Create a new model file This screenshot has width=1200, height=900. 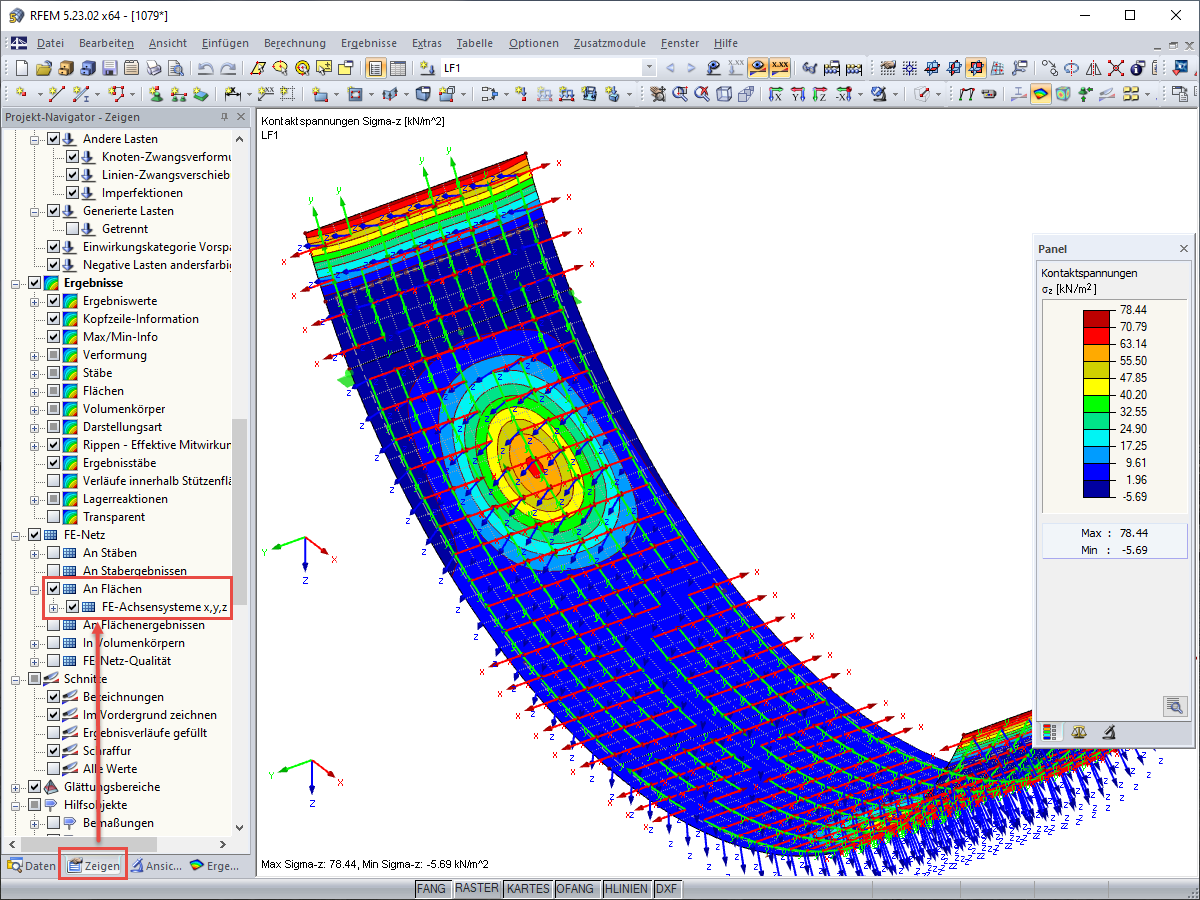click(22, 68)
